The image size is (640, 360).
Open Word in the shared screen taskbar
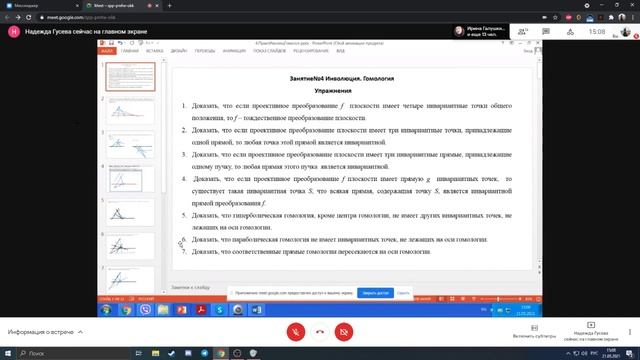(x=257, y=310)
